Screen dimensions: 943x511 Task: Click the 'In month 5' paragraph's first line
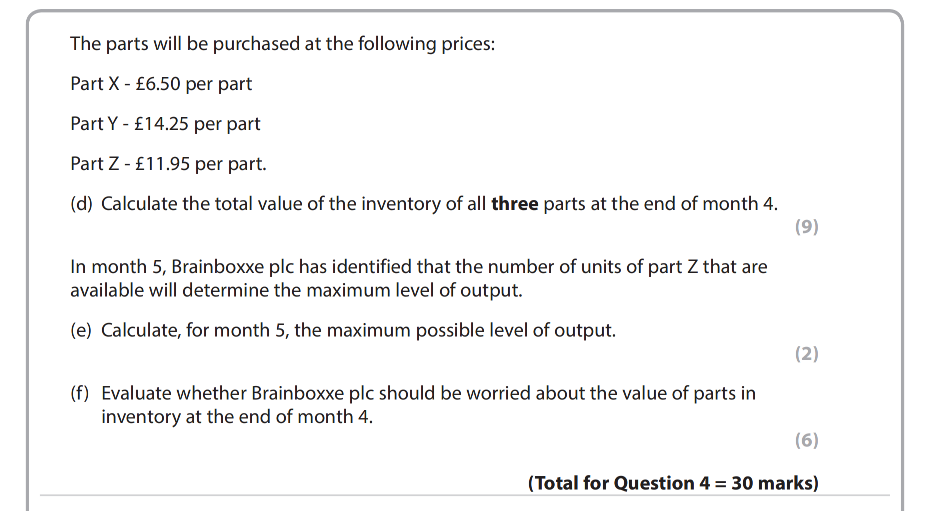[419, 267]
